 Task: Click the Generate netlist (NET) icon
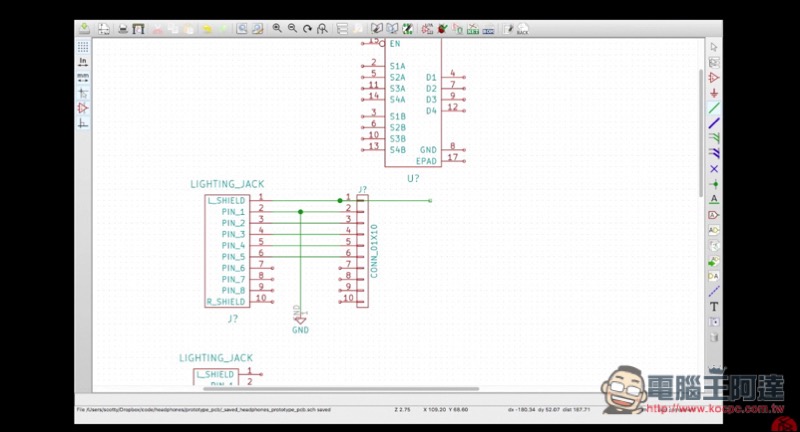(x=473, y=29)
